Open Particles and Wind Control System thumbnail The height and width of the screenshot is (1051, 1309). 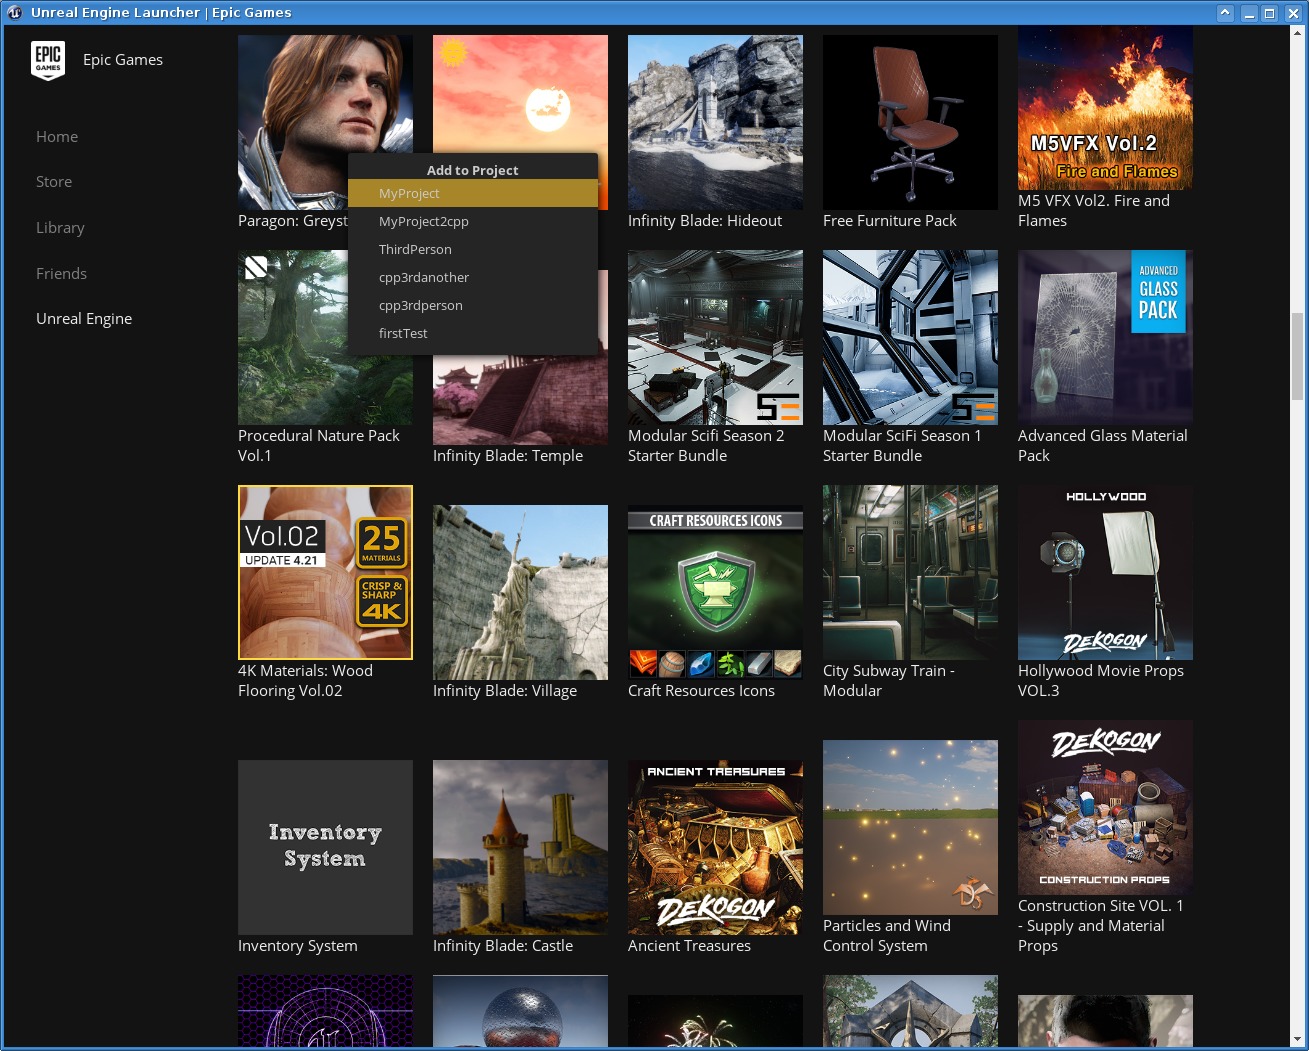(910, 827)
